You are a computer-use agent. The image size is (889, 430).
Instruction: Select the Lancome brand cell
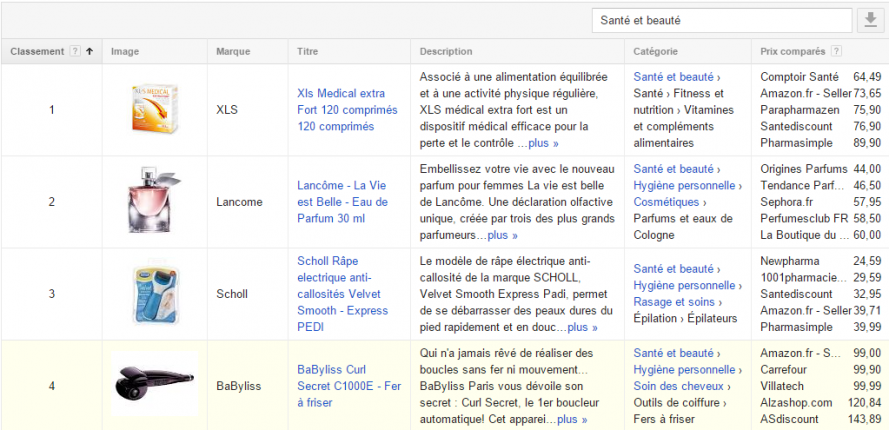(248, 201)
